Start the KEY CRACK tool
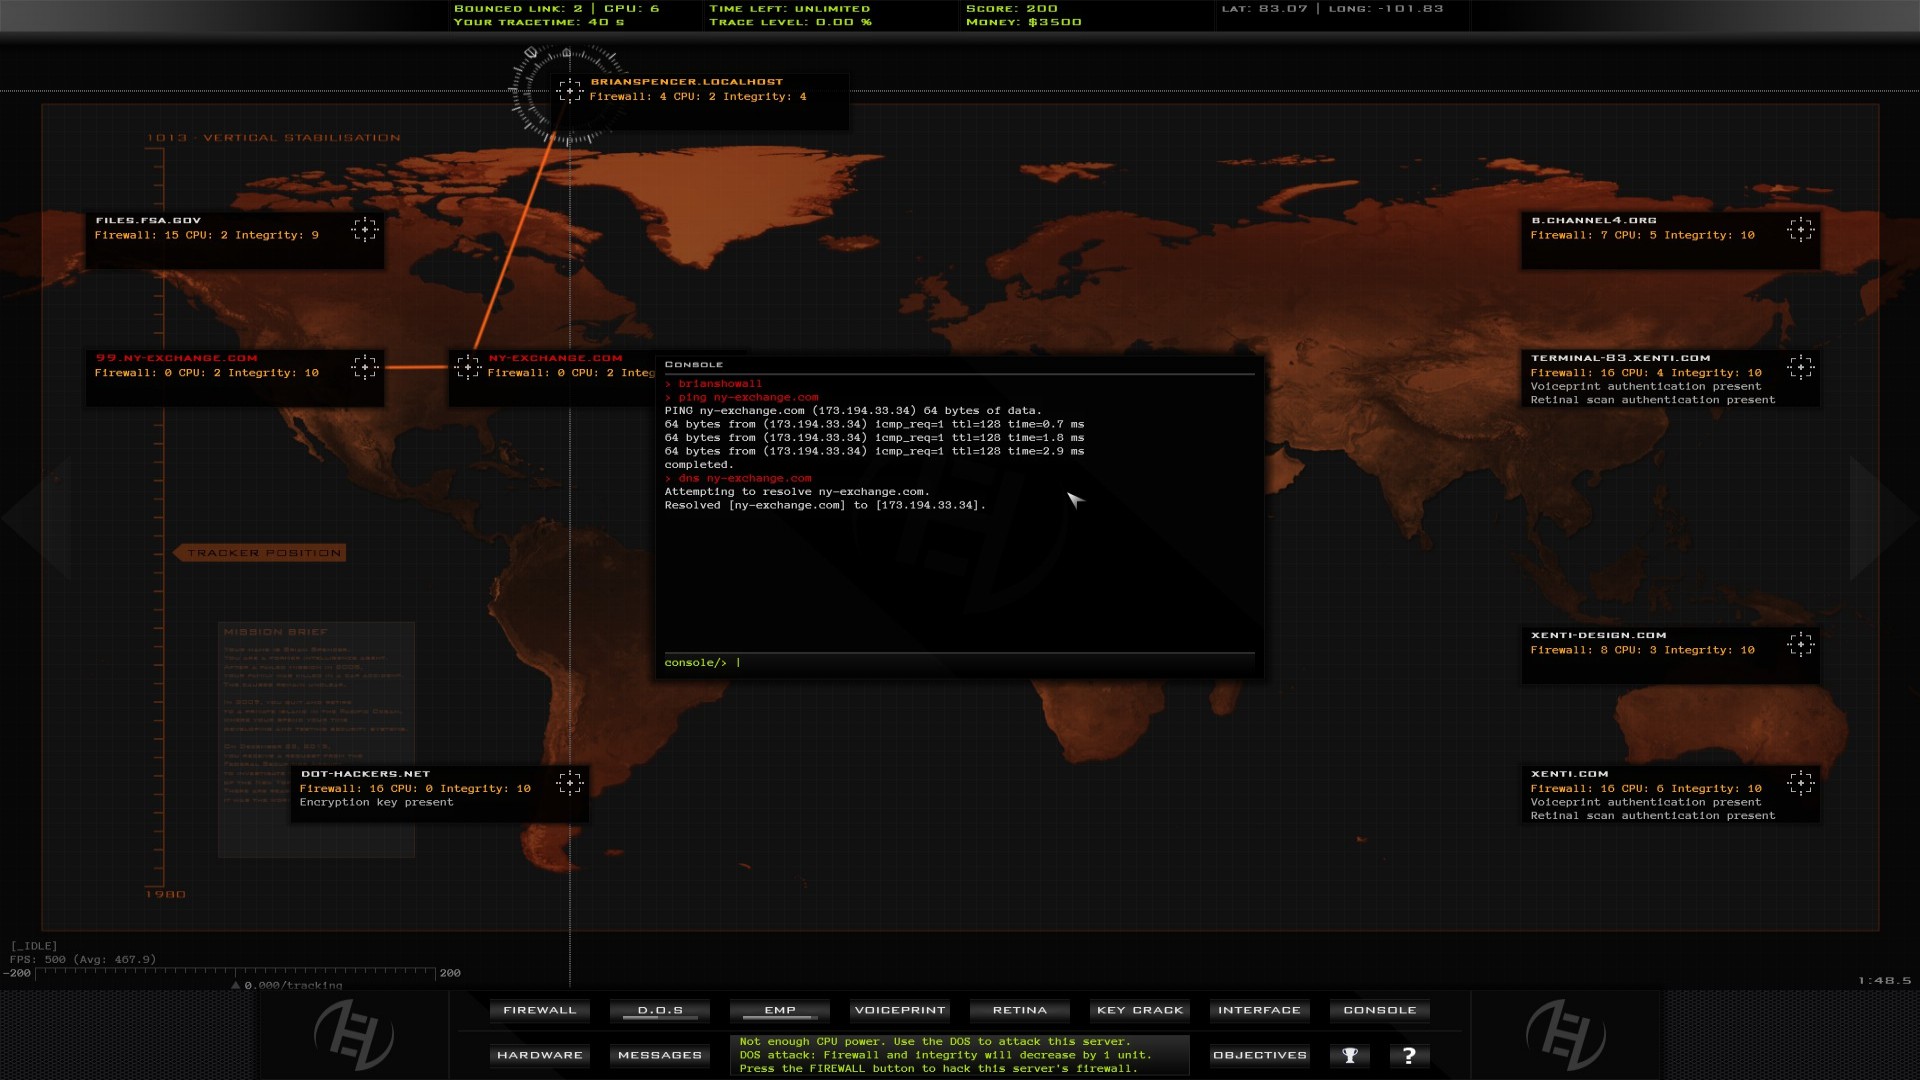Screen dimensions: 1920x1080 1139,1010
